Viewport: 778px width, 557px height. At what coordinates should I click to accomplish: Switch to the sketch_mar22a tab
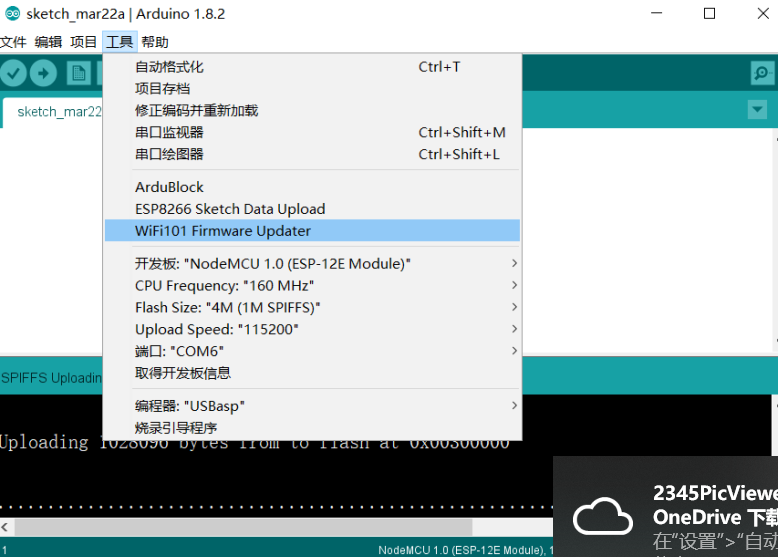(53, 112)
